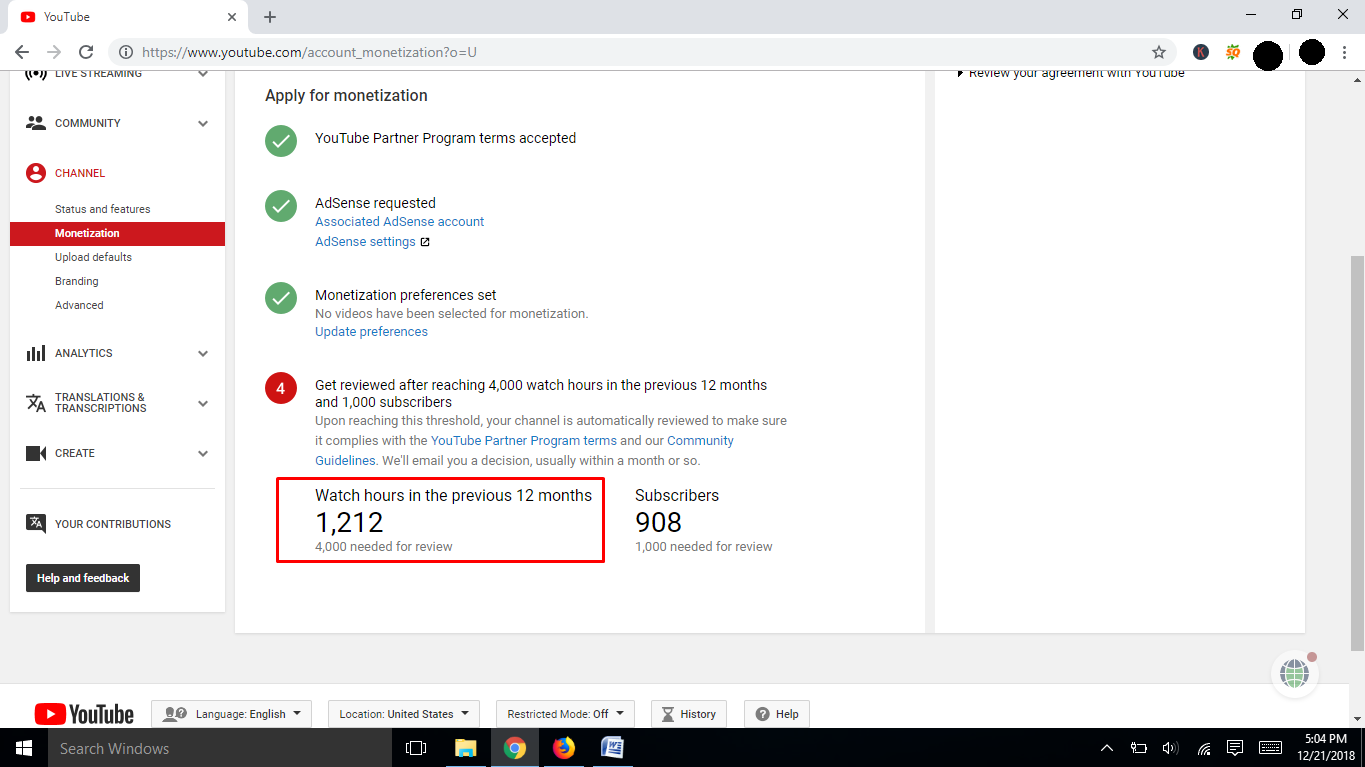Expand the Create sidebar section
The width and height of the screenshot is (1365, 767).
coord(203,454)
